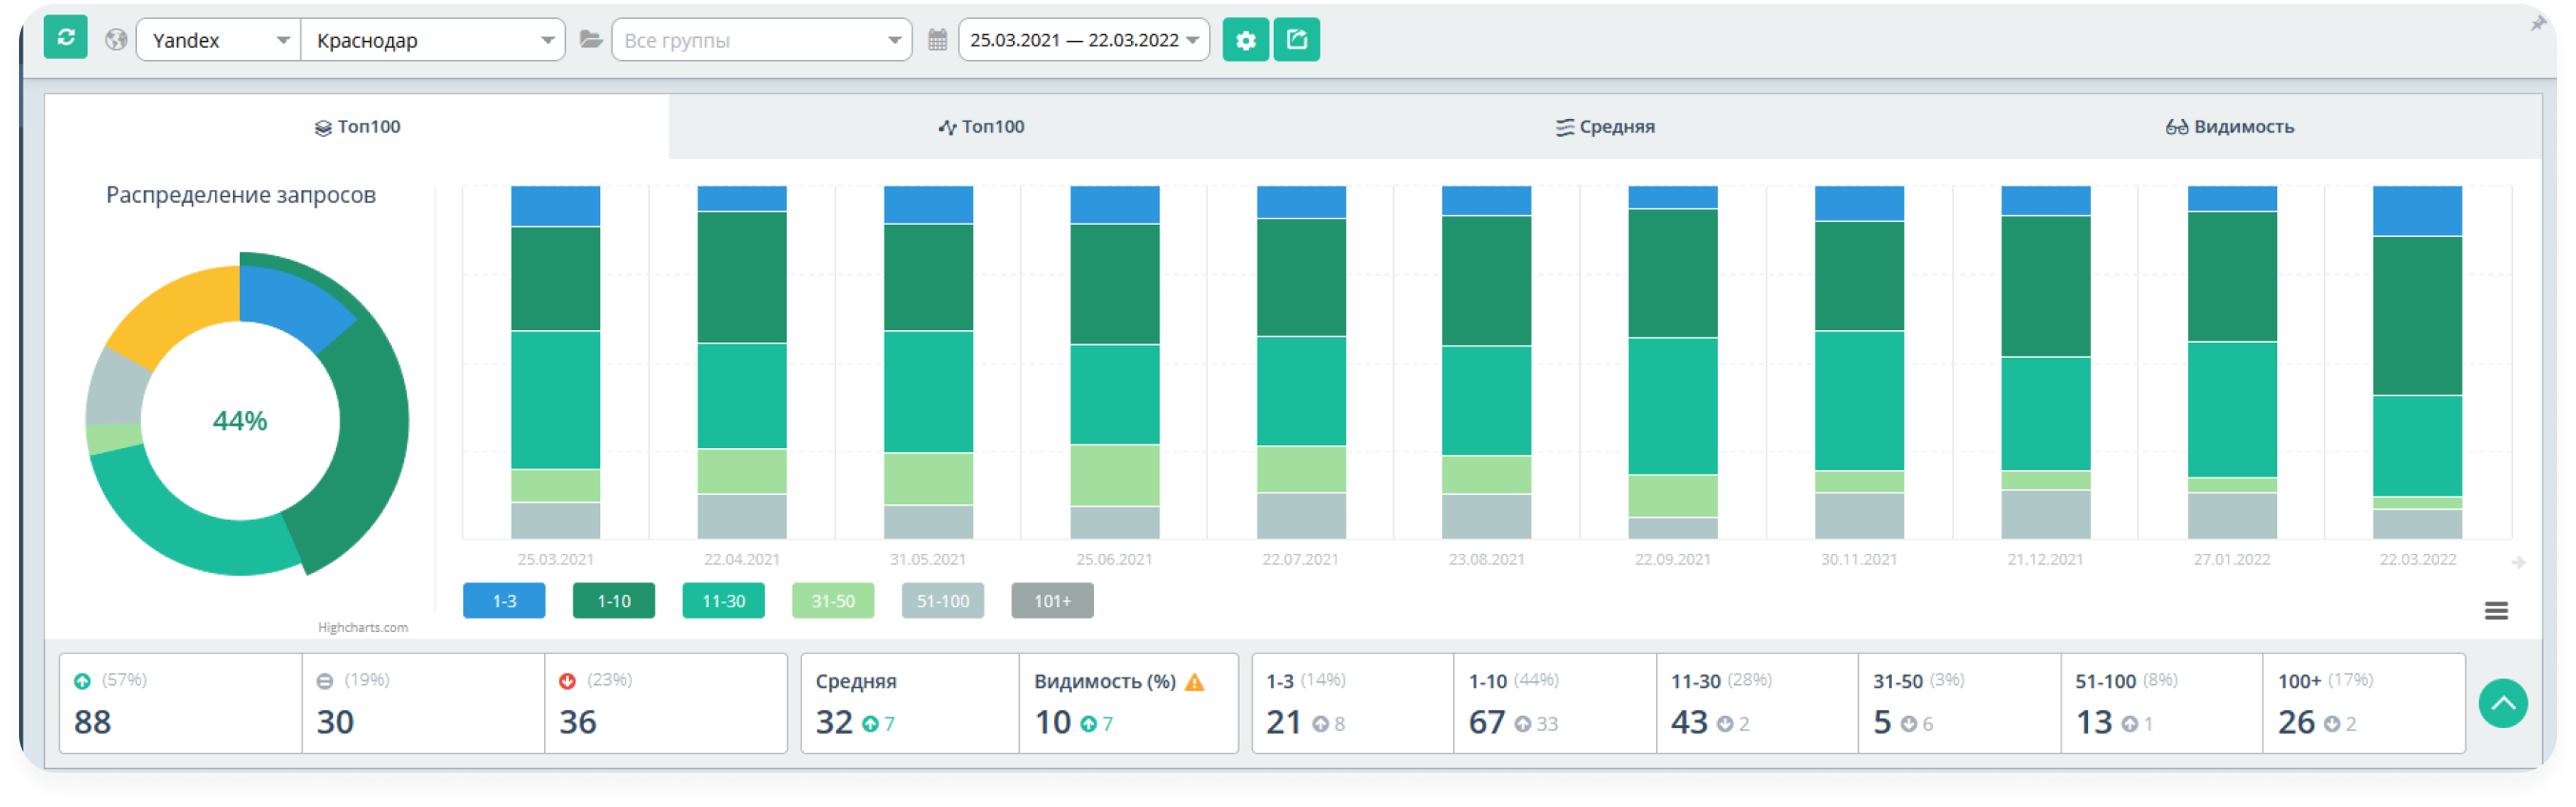2576x807 pixels.
Task: Switch to the Видимость tab
Action: 2229,127
